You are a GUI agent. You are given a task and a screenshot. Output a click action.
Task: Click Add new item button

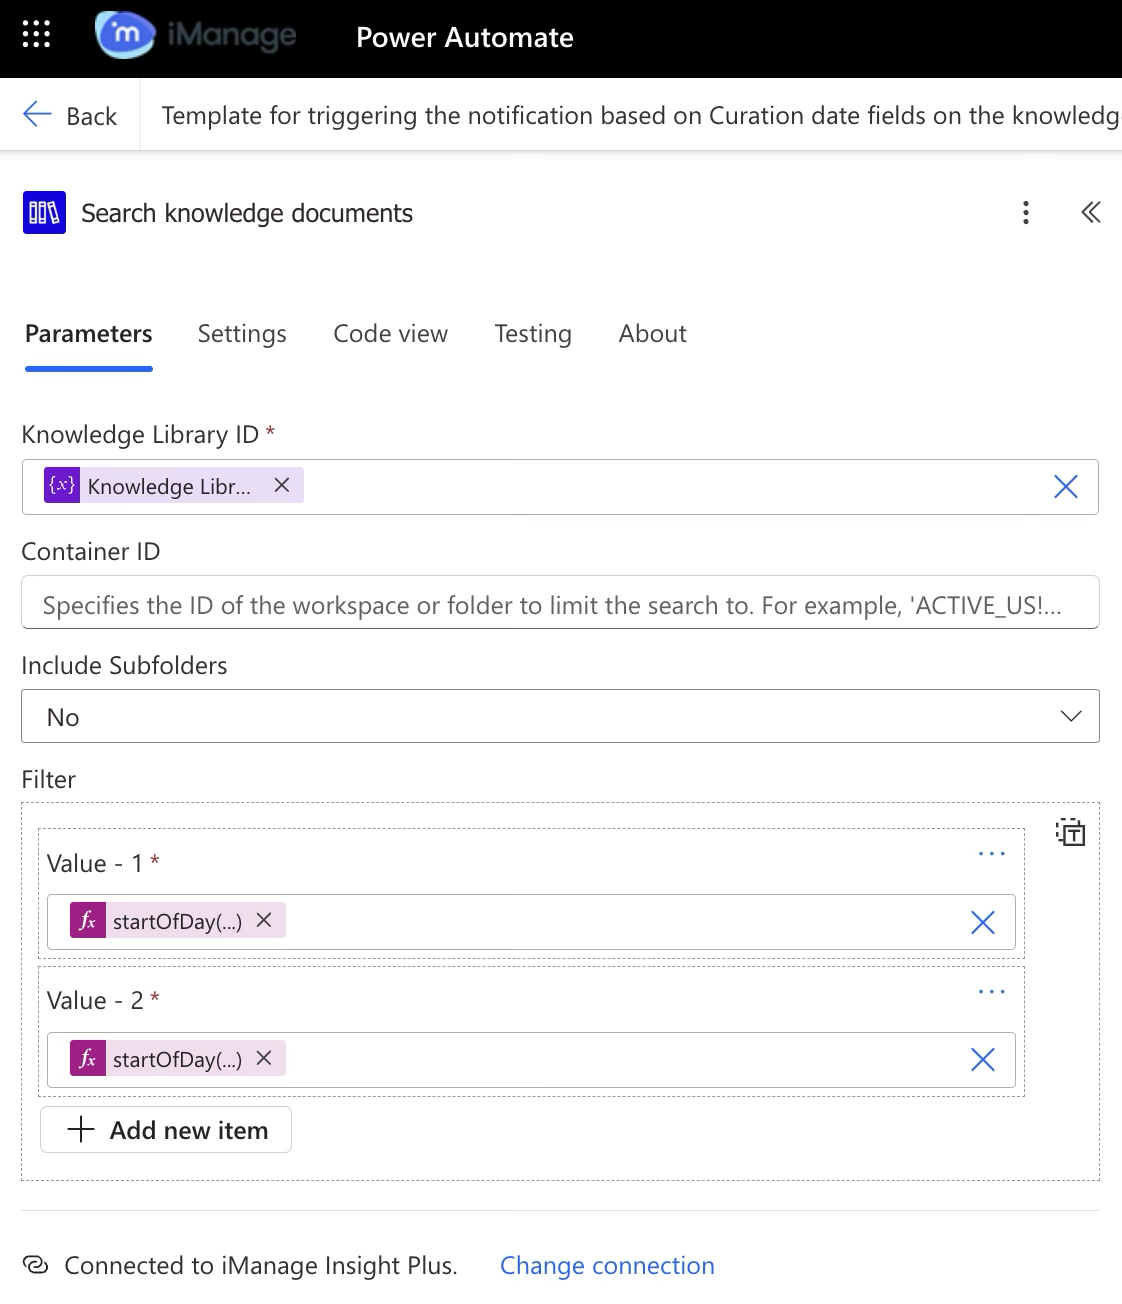166,1130
